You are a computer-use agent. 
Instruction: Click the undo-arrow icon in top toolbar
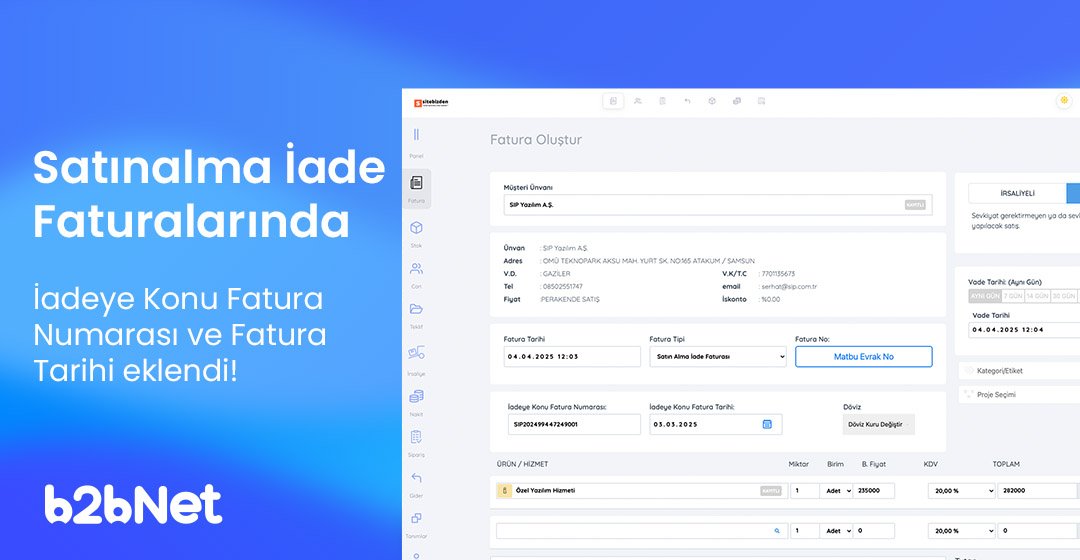(687, 101)
